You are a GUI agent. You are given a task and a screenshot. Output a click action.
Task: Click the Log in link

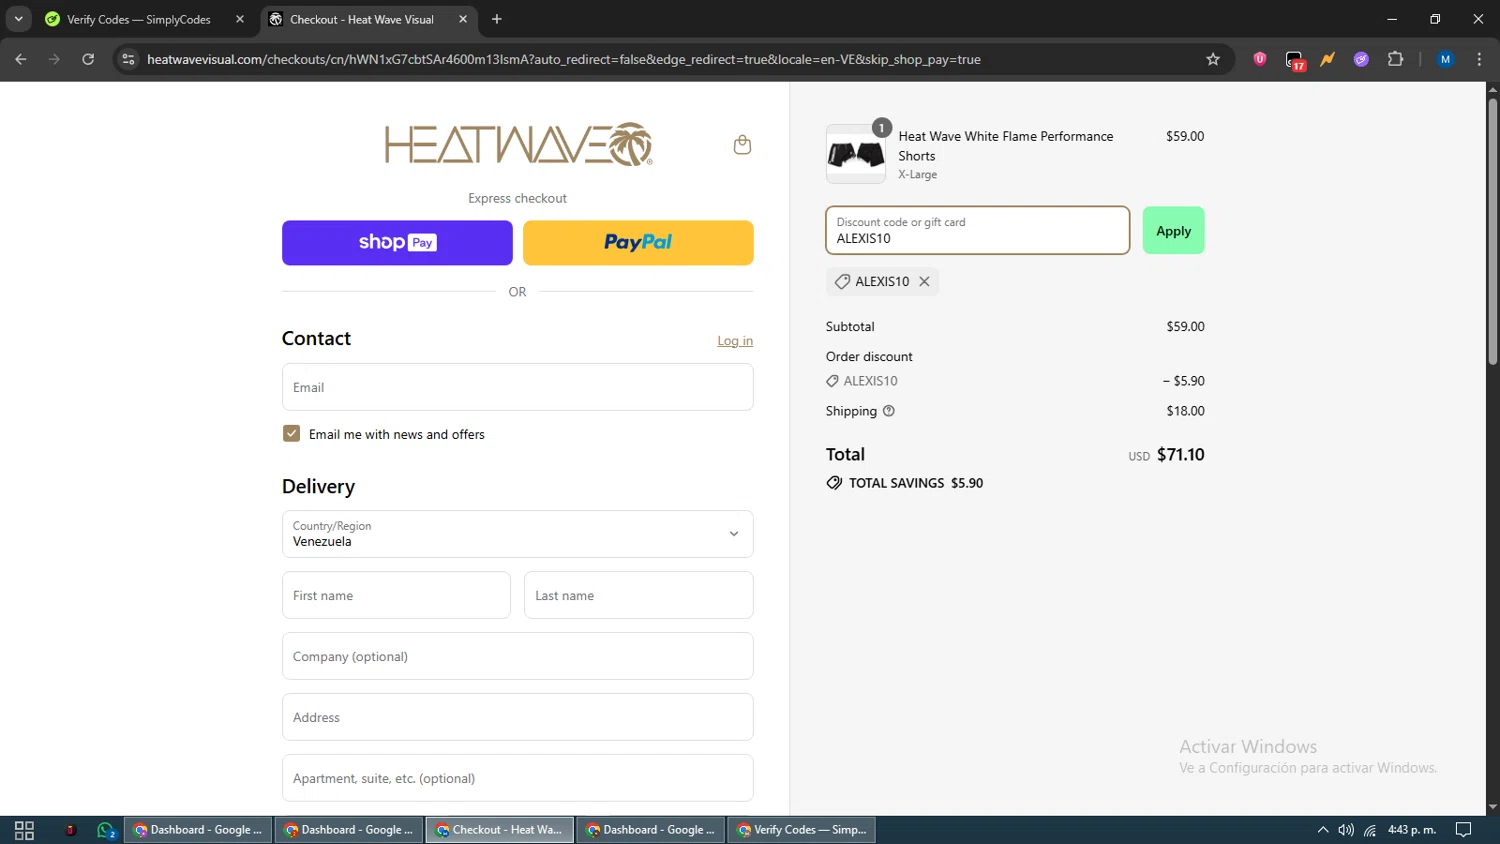point(735,341)
